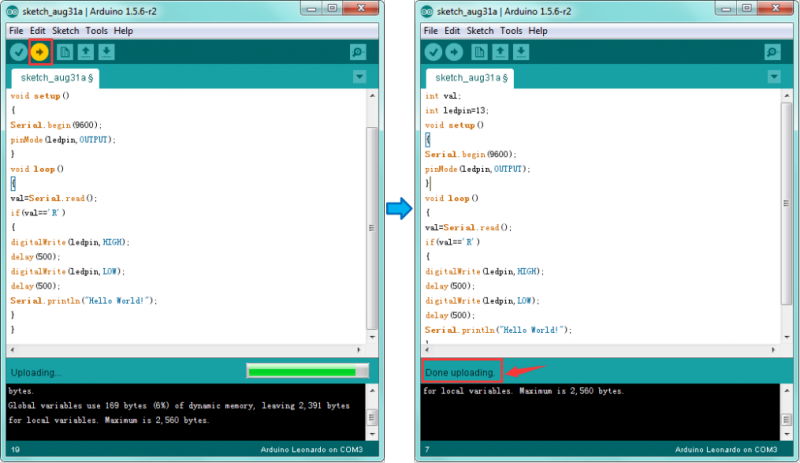Click the green upload progress bar
This screenshot has height=463, width=800.
307,372
